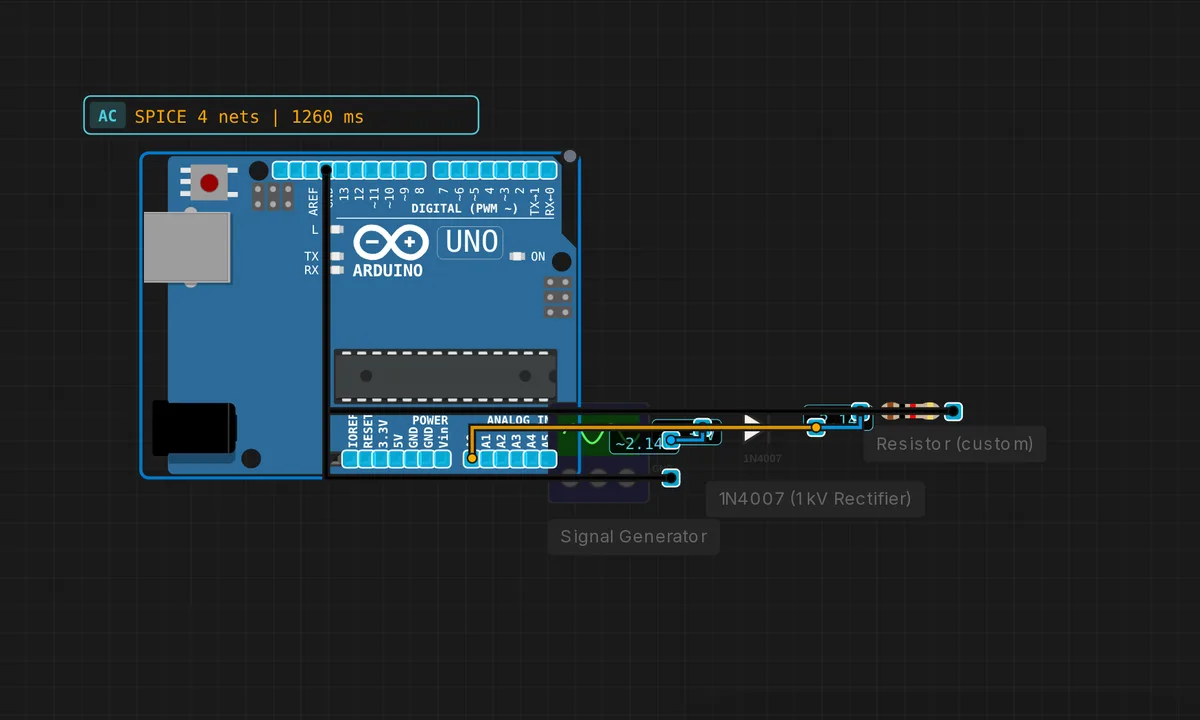Select the Vin power pin

coord(442,459)
